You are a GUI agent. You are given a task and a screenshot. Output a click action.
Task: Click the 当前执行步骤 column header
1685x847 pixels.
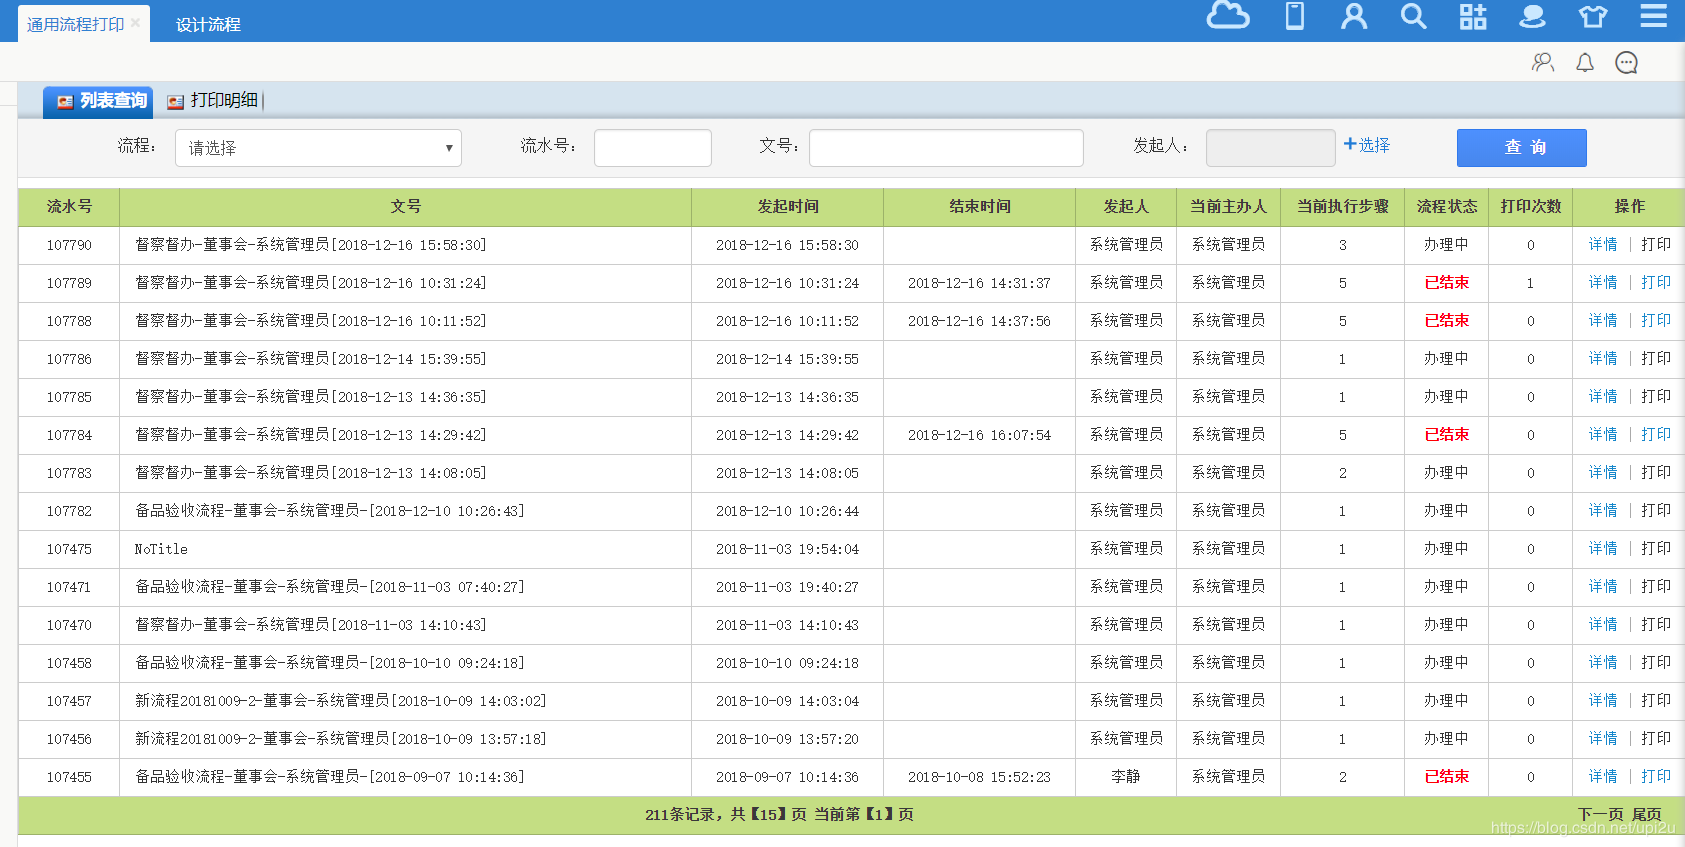(x=1342, y=207)
